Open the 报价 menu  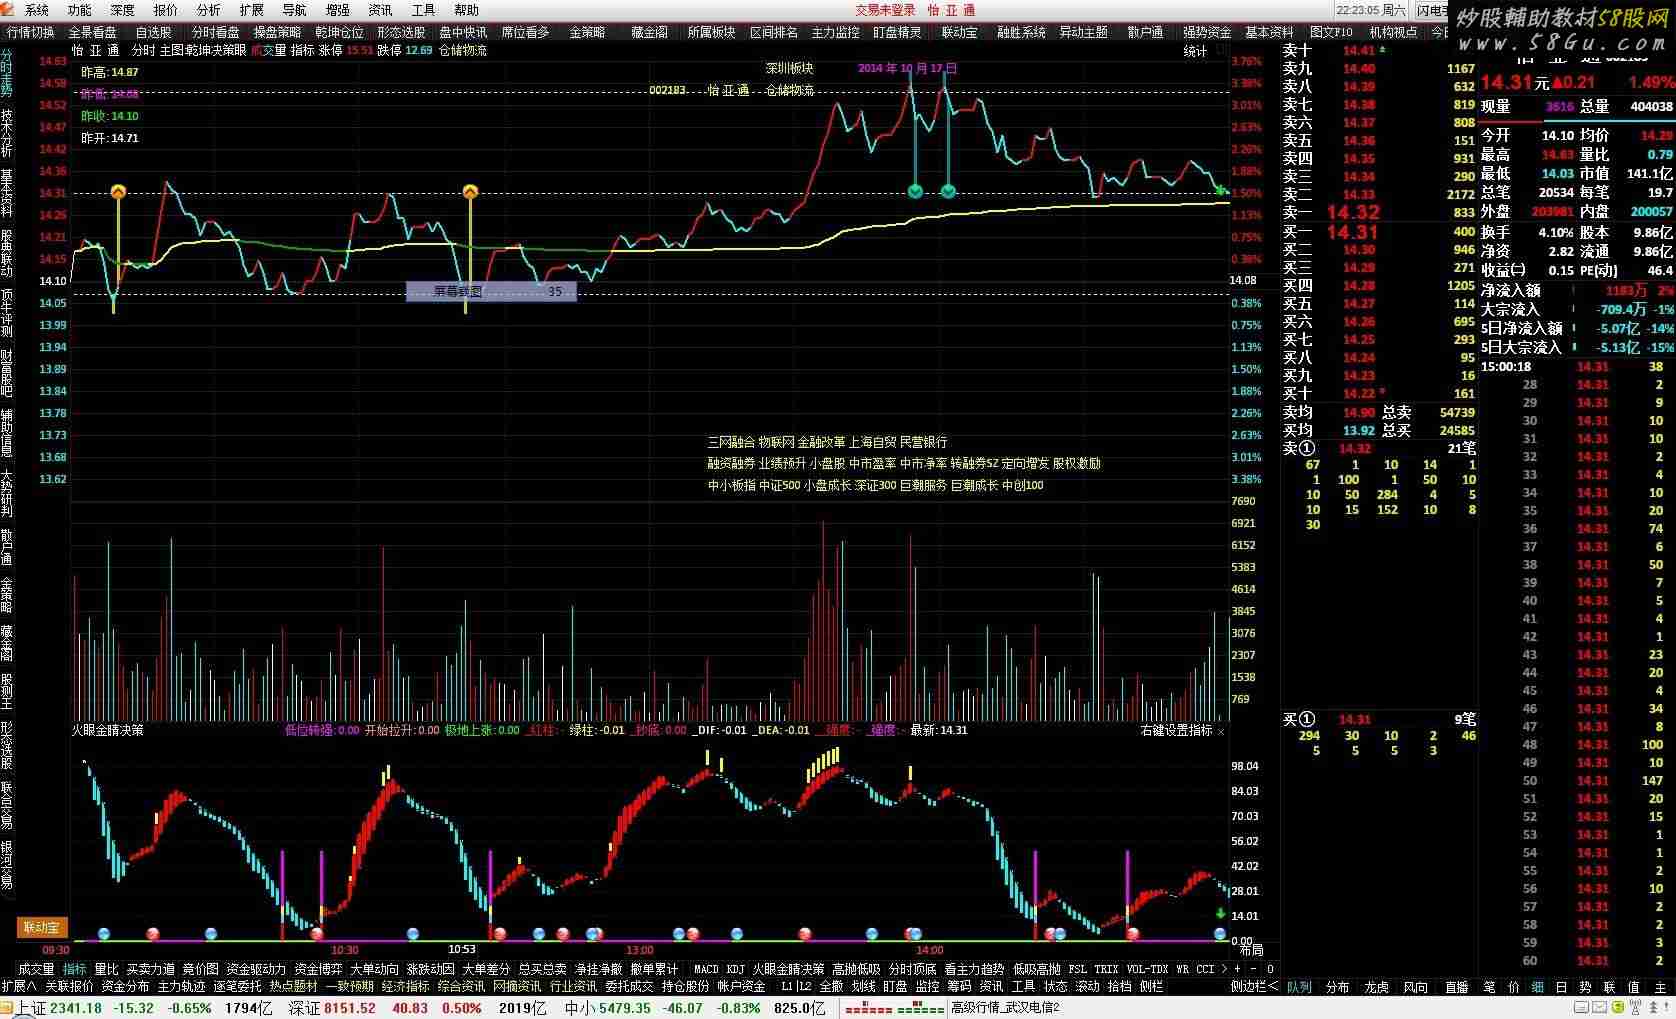point(165,10)
